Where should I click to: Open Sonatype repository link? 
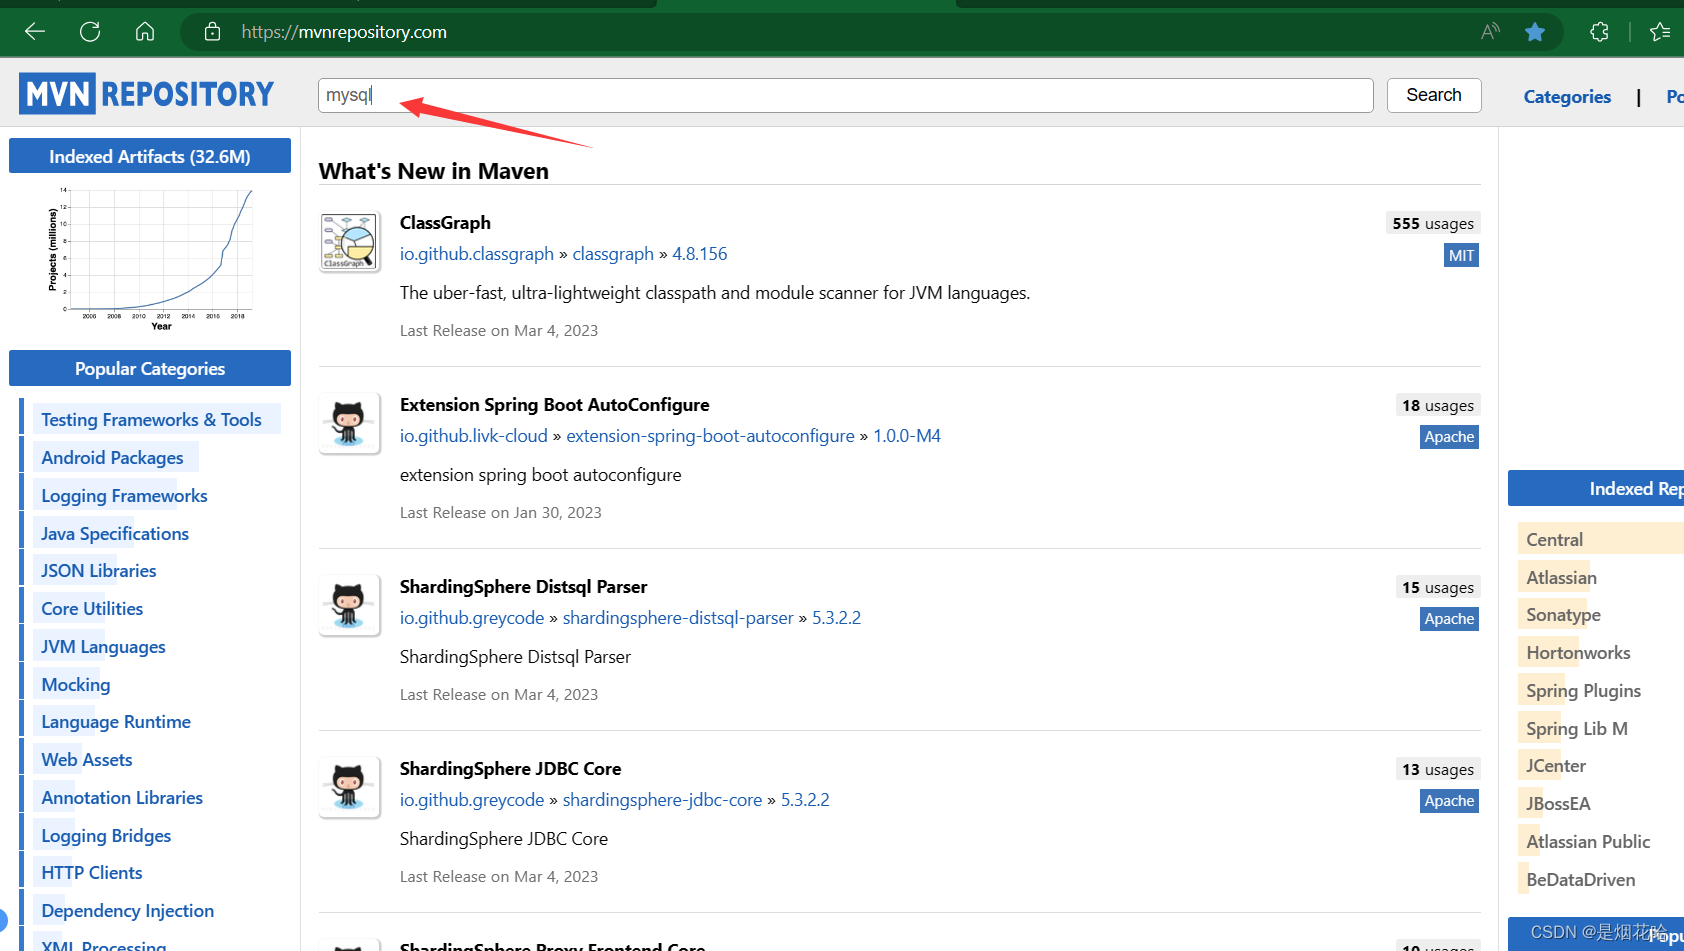coord(1563,615)
